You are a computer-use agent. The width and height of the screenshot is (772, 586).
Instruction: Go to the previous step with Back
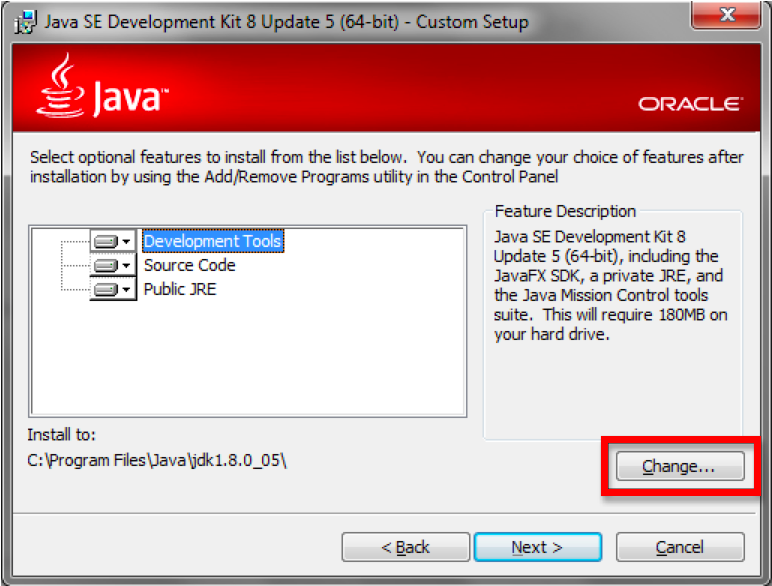point(406,547)
